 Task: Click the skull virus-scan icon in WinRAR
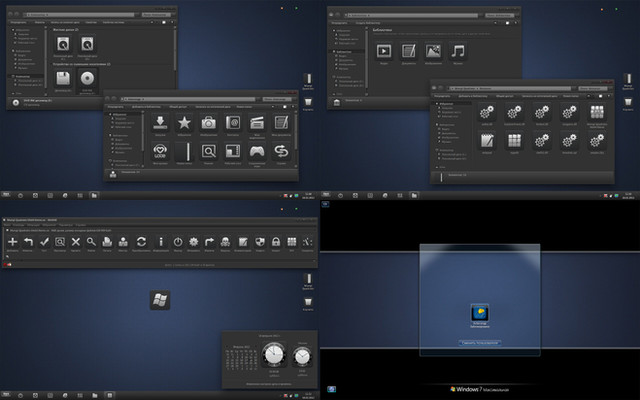(225, 242)
